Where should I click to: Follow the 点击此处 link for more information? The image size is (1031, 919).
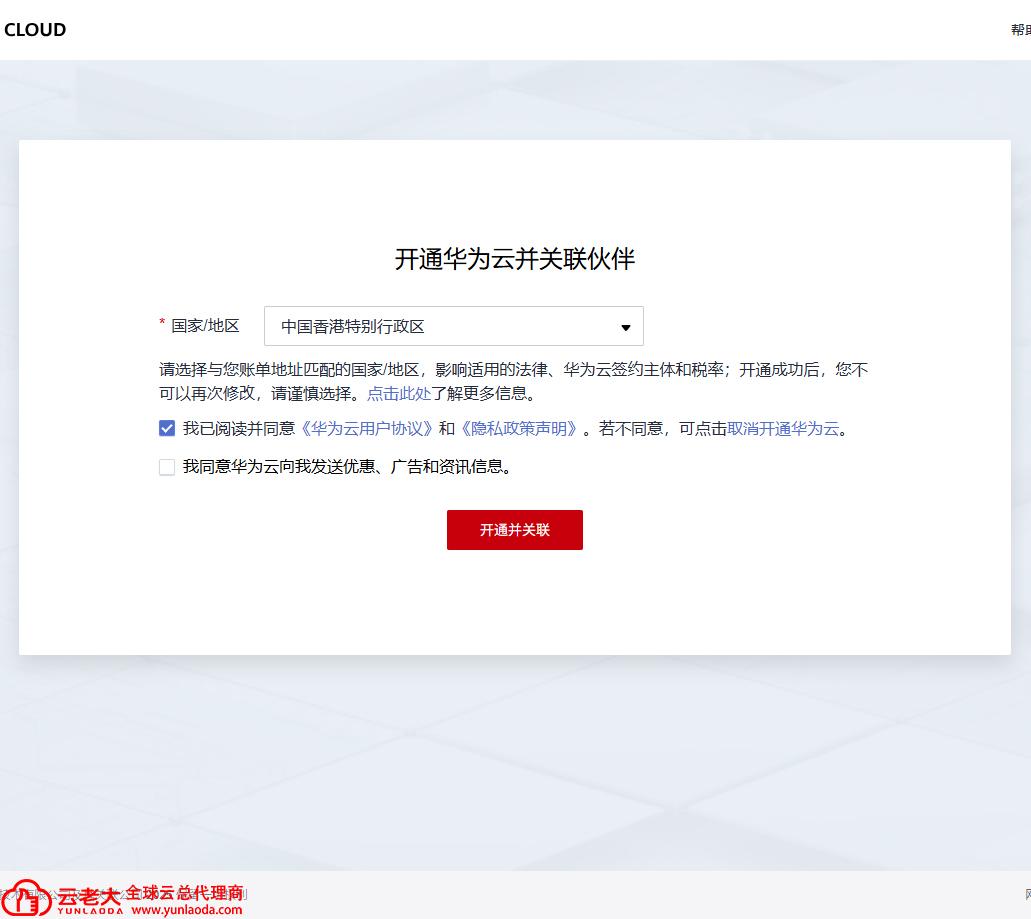(x=399, y=393)
